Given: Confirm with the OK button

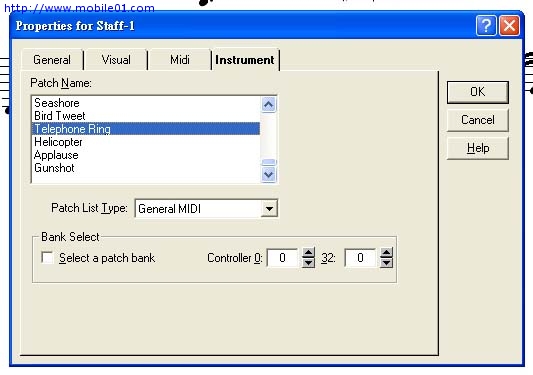Looking at the screenshot, I should pos(478,92).
